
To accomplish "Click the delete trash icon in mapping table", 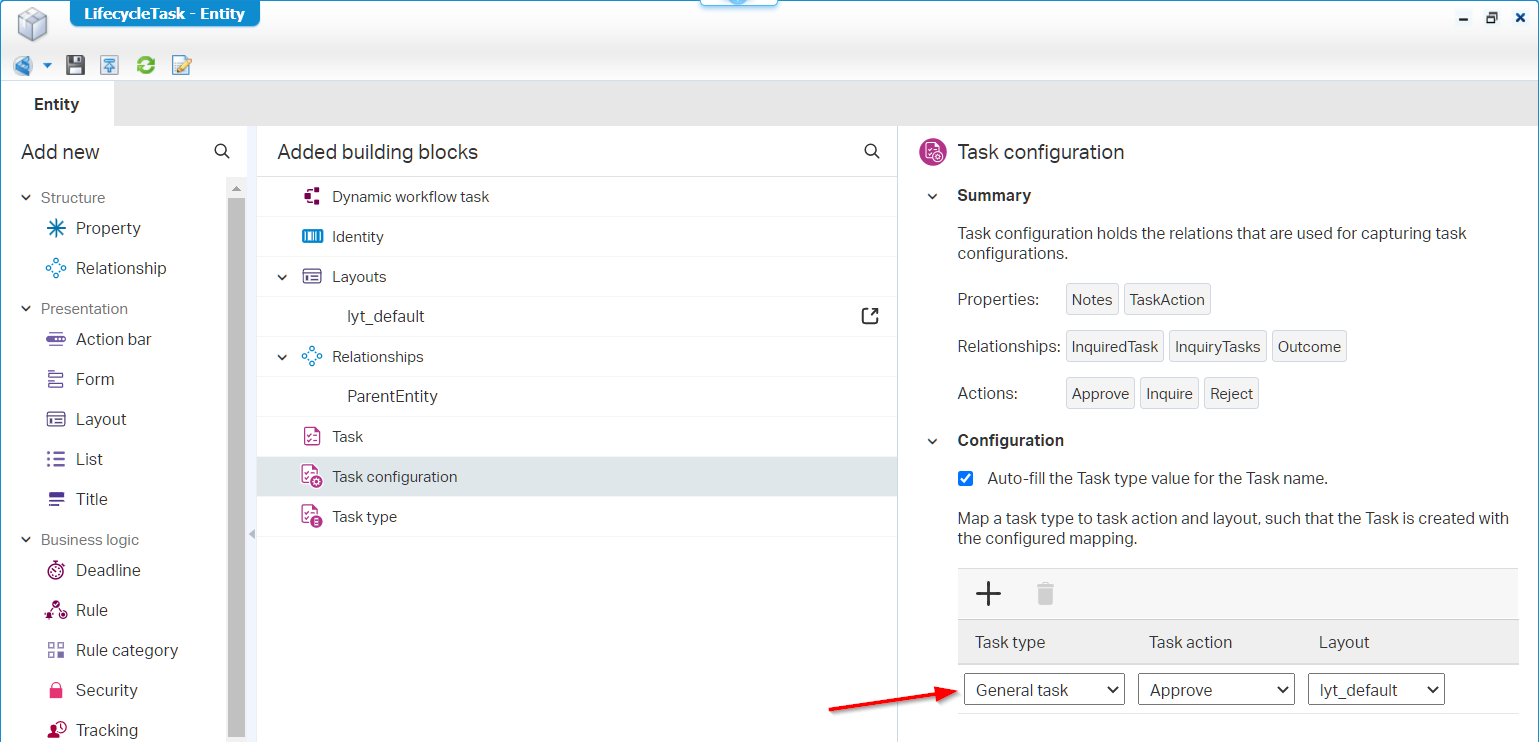I will [x=1045, y=594].
